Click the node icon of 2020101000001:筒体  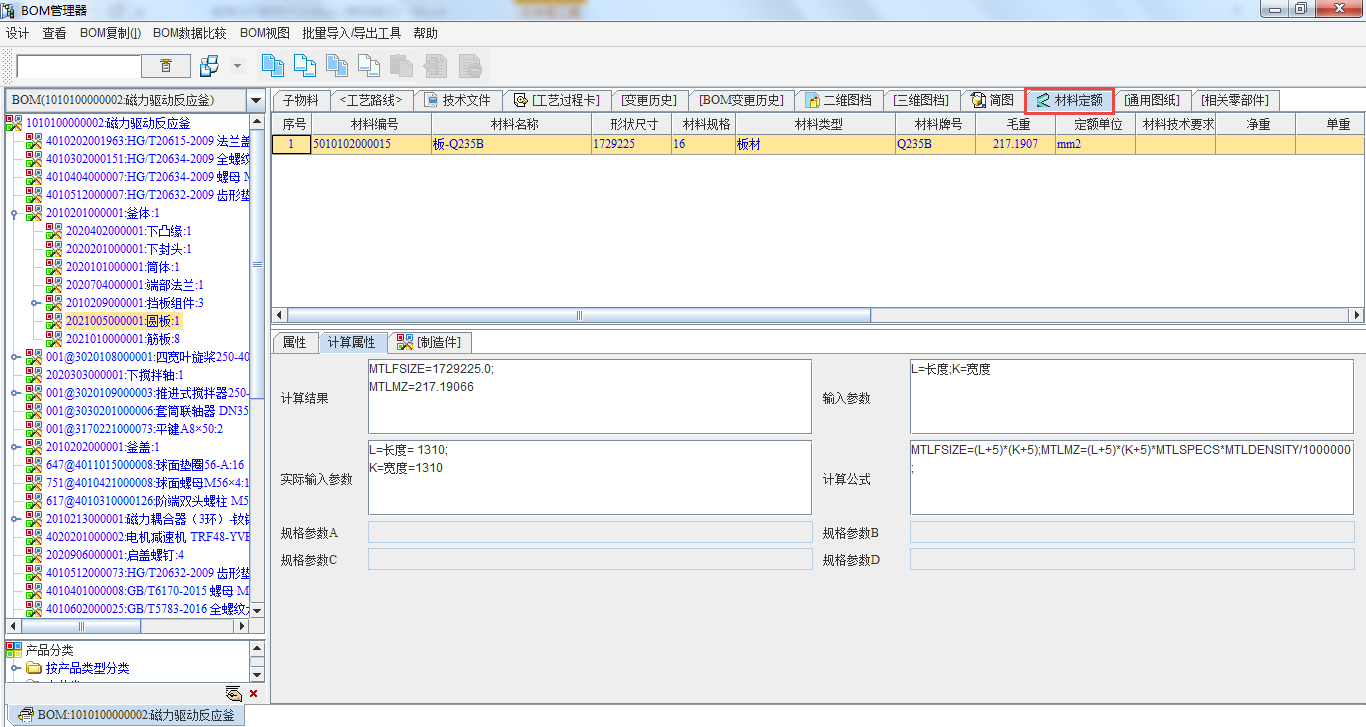[54, 267]
